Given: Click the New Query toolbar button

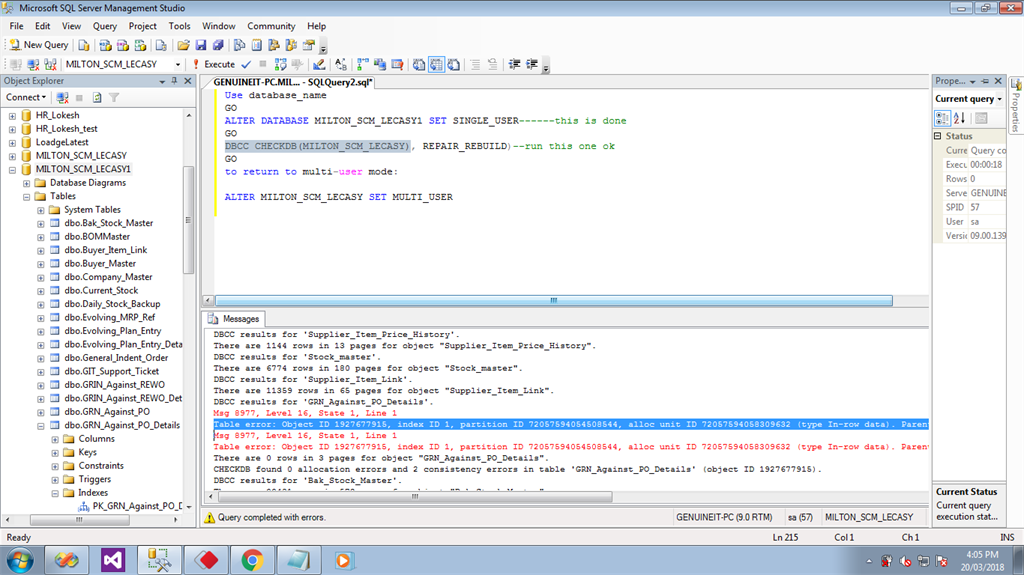Looking at the screenshot, I should point(39,45).
